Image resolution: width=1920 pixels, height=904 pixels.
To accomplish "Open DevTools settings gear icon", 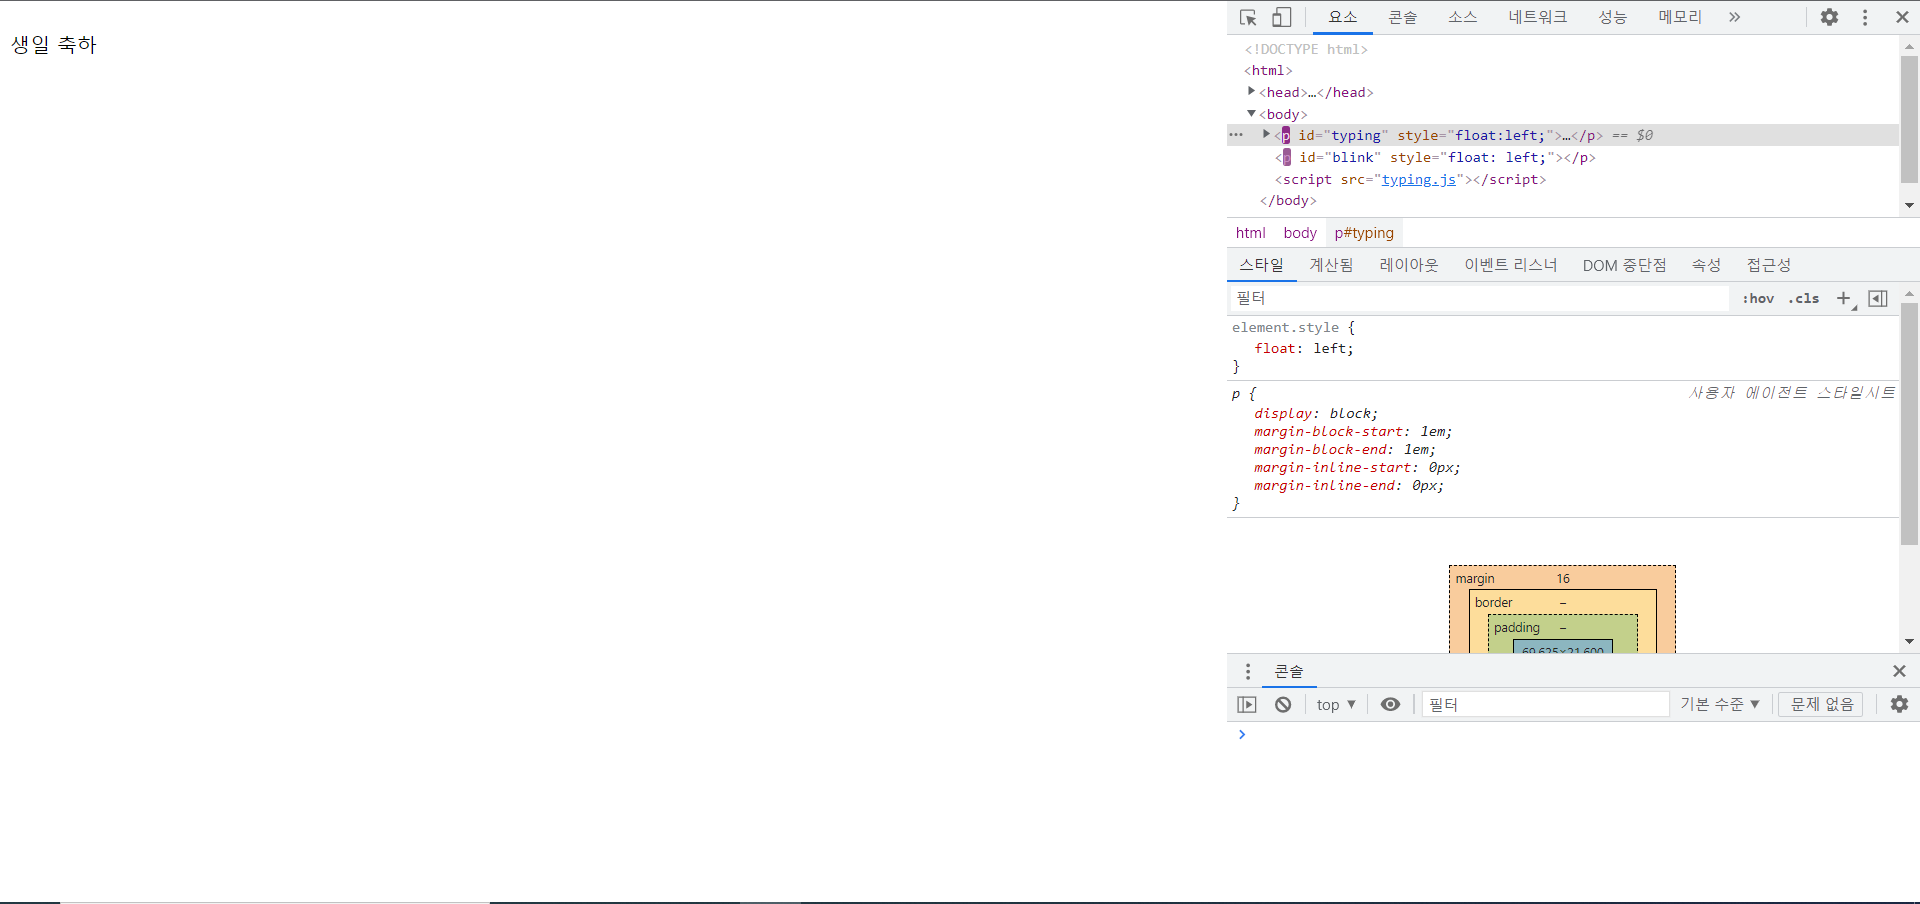I will coord(1829,17).
